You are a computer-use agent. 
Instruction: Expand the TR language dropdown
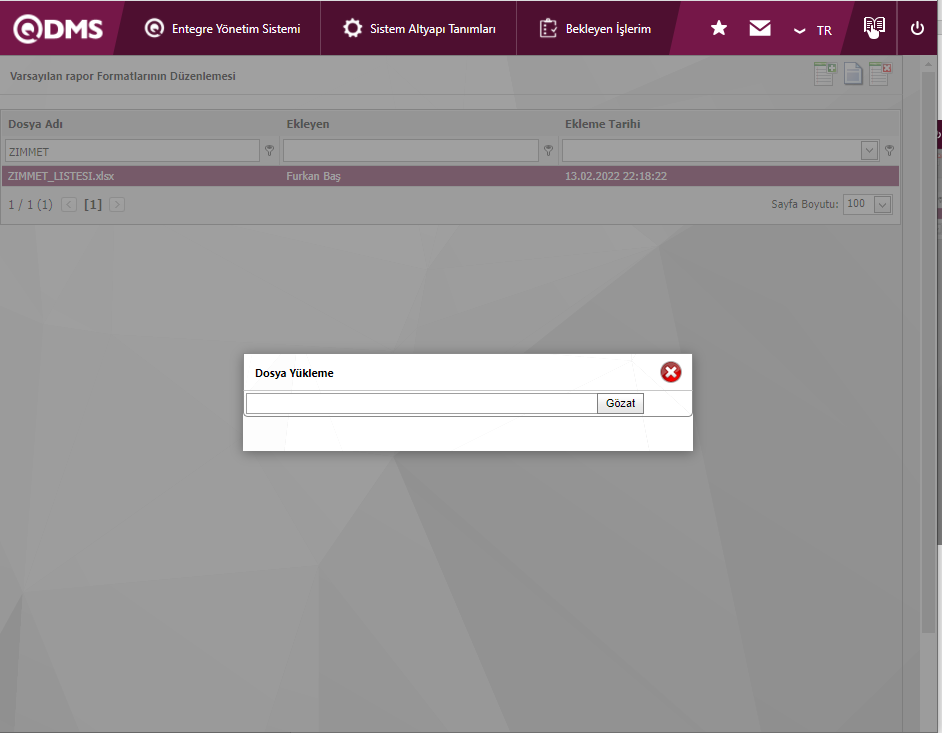(813, 30)
